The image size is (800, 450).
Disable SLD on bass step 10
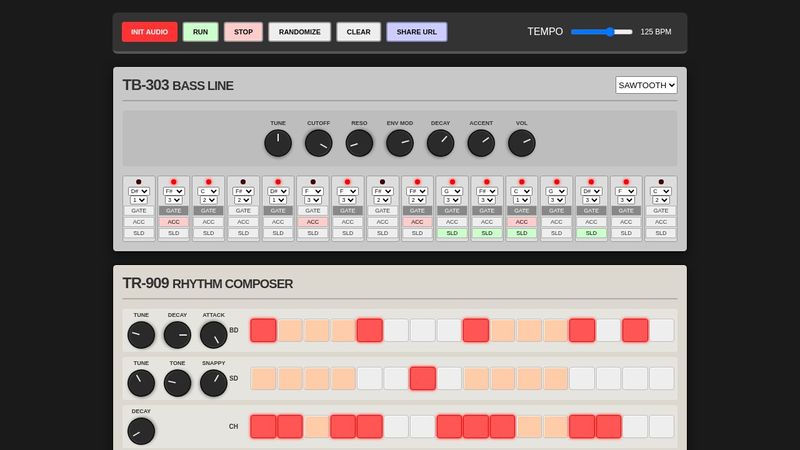click(x=452, y=233)
